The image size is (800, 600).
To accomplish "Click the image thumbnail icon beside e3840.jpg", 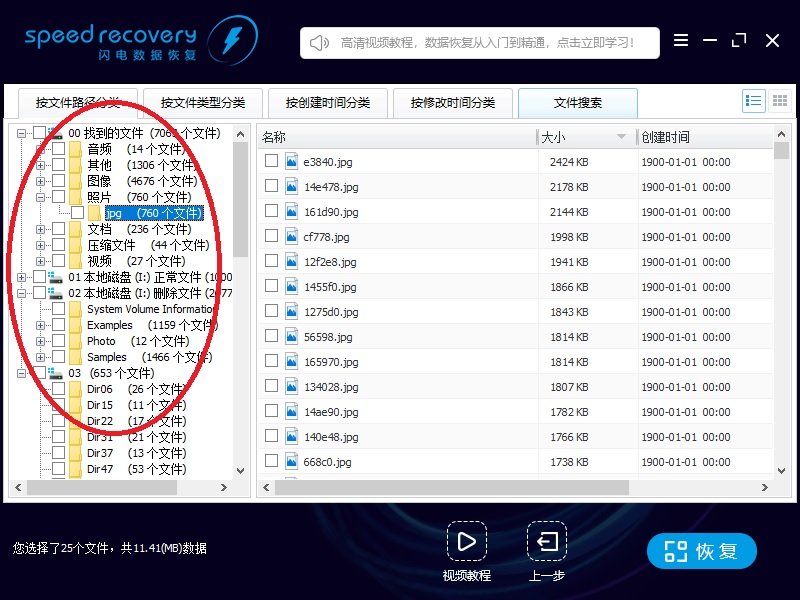I will click(x=290, y=160).
